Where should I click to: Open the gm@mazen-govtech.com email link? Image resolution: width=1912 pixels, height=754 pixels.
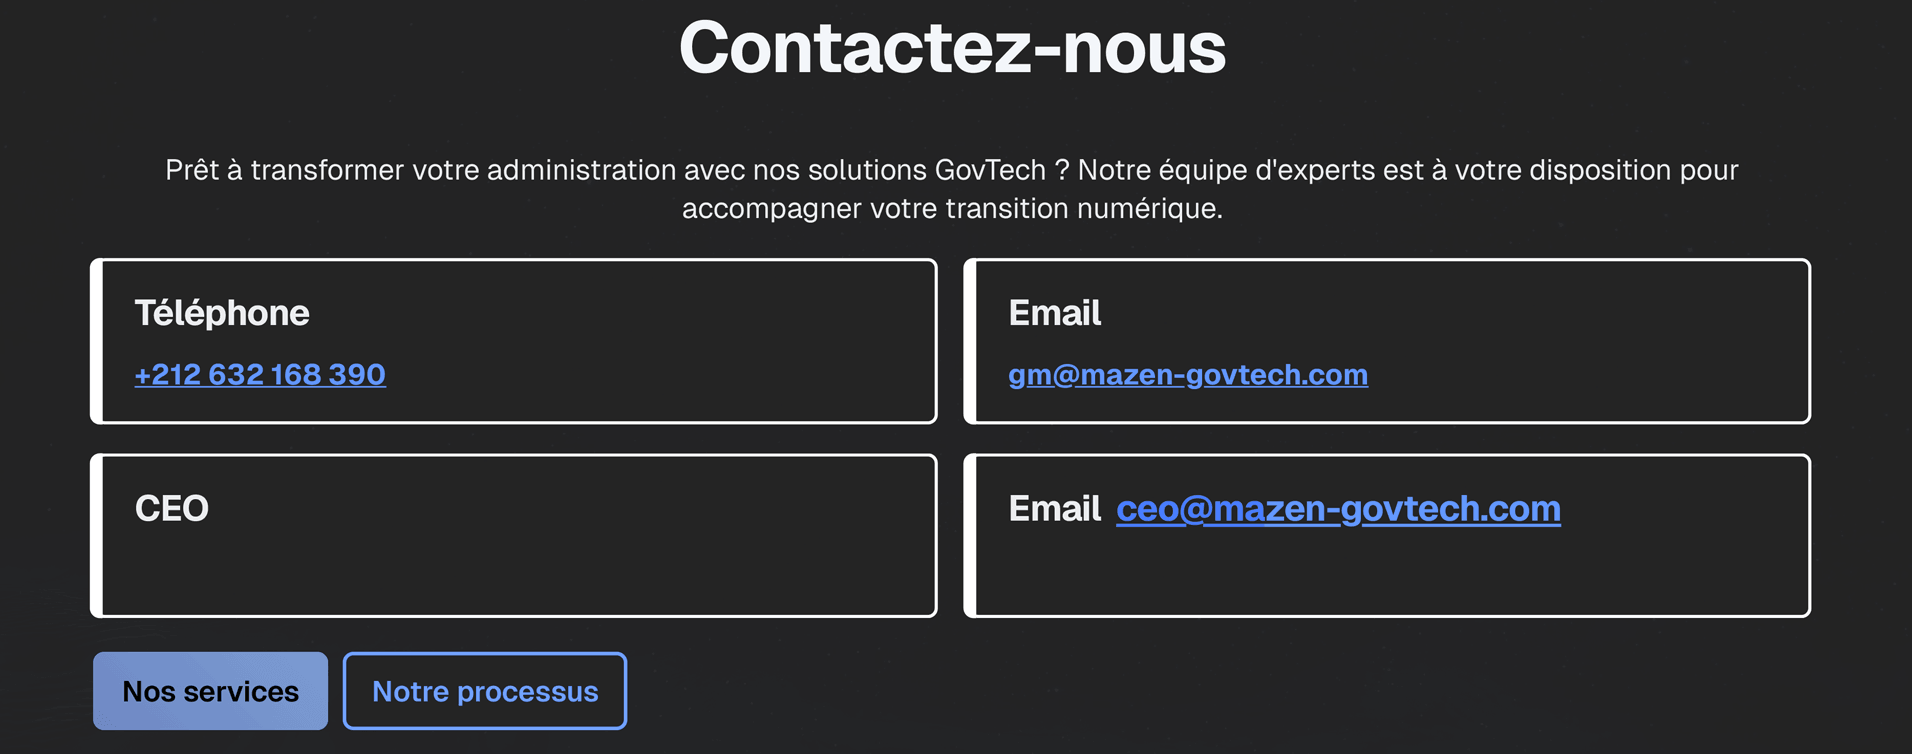tap(1187, 374)
